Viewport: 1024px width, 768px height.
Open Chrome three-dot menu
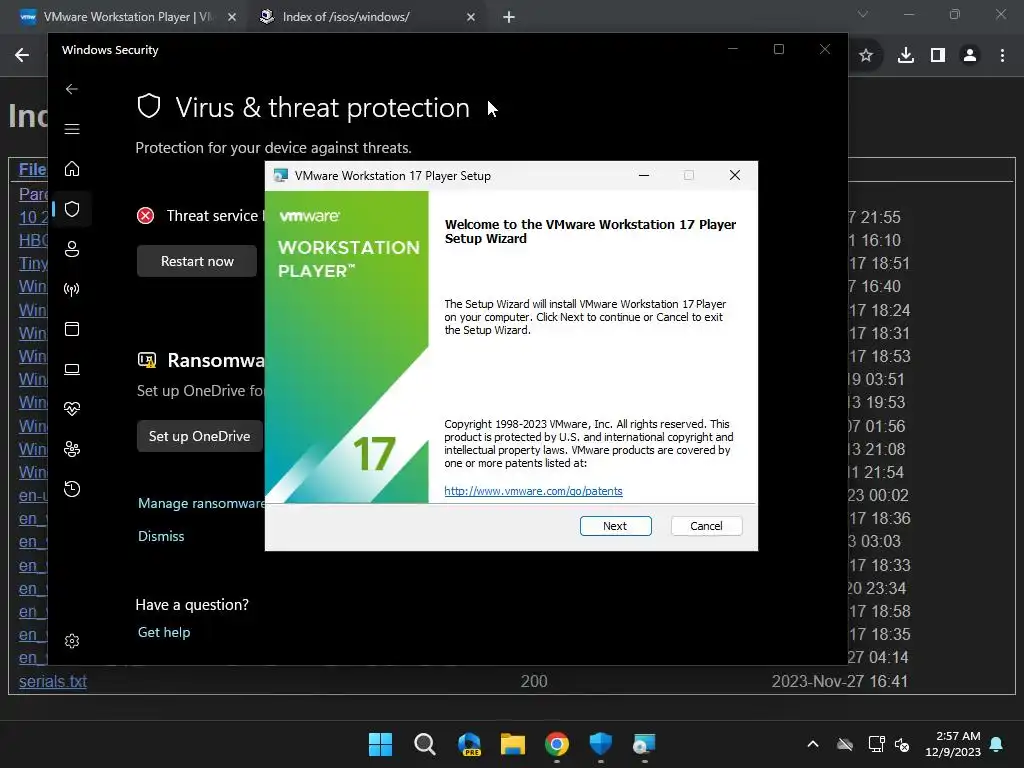coord(1002,56)
